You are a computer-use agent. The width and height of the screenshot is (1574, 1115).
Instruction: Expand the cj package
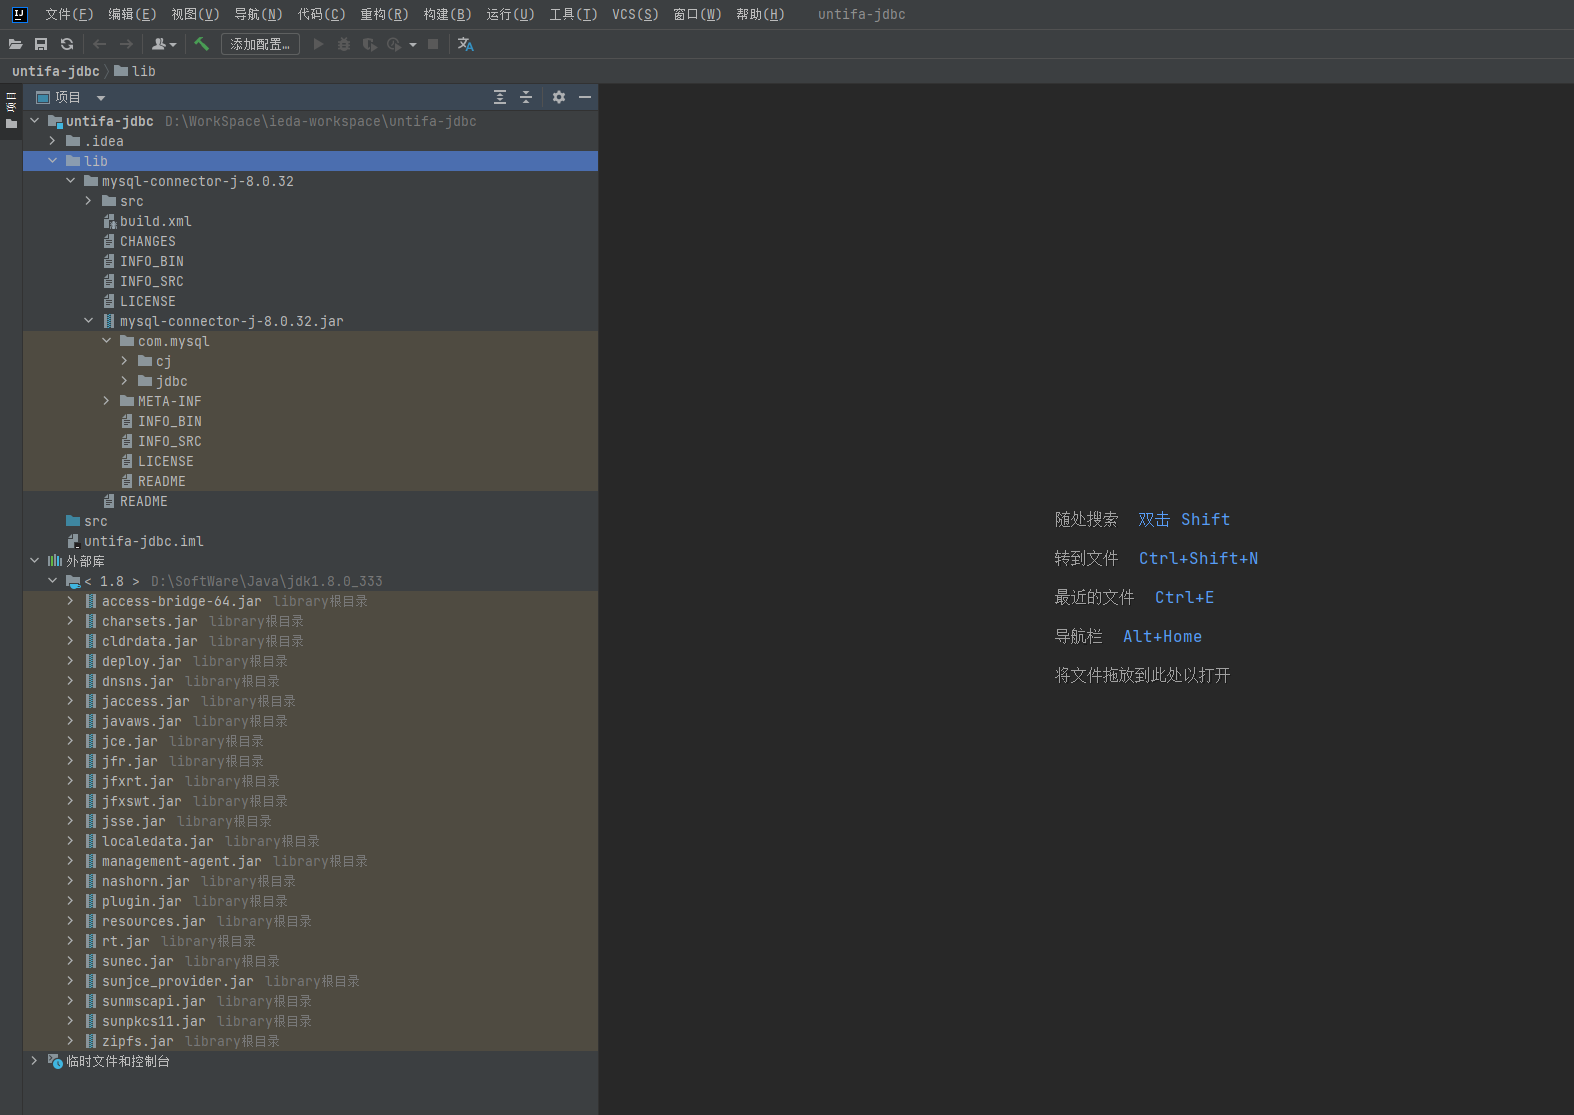pyautogui.click(x=125, y=361)
